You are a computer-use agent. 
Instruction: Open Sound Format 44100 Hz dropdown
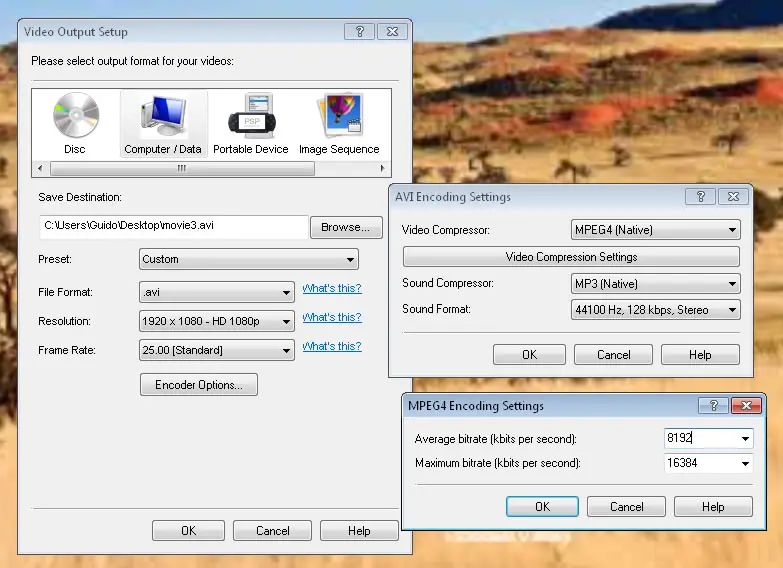tap(655, 310)
